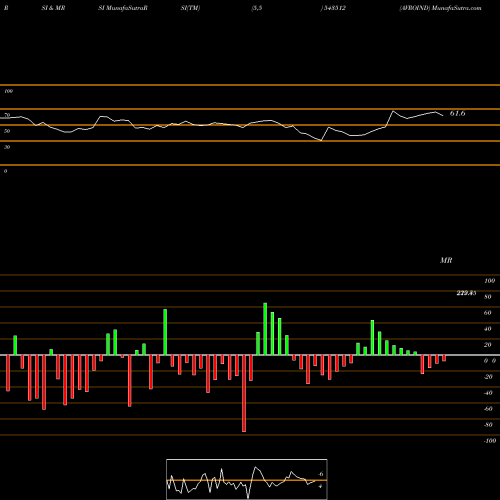Click the MR axis label 60
The width and height of the screenshot is (500, 500).
pyautogui.click(x=488, y=313)
